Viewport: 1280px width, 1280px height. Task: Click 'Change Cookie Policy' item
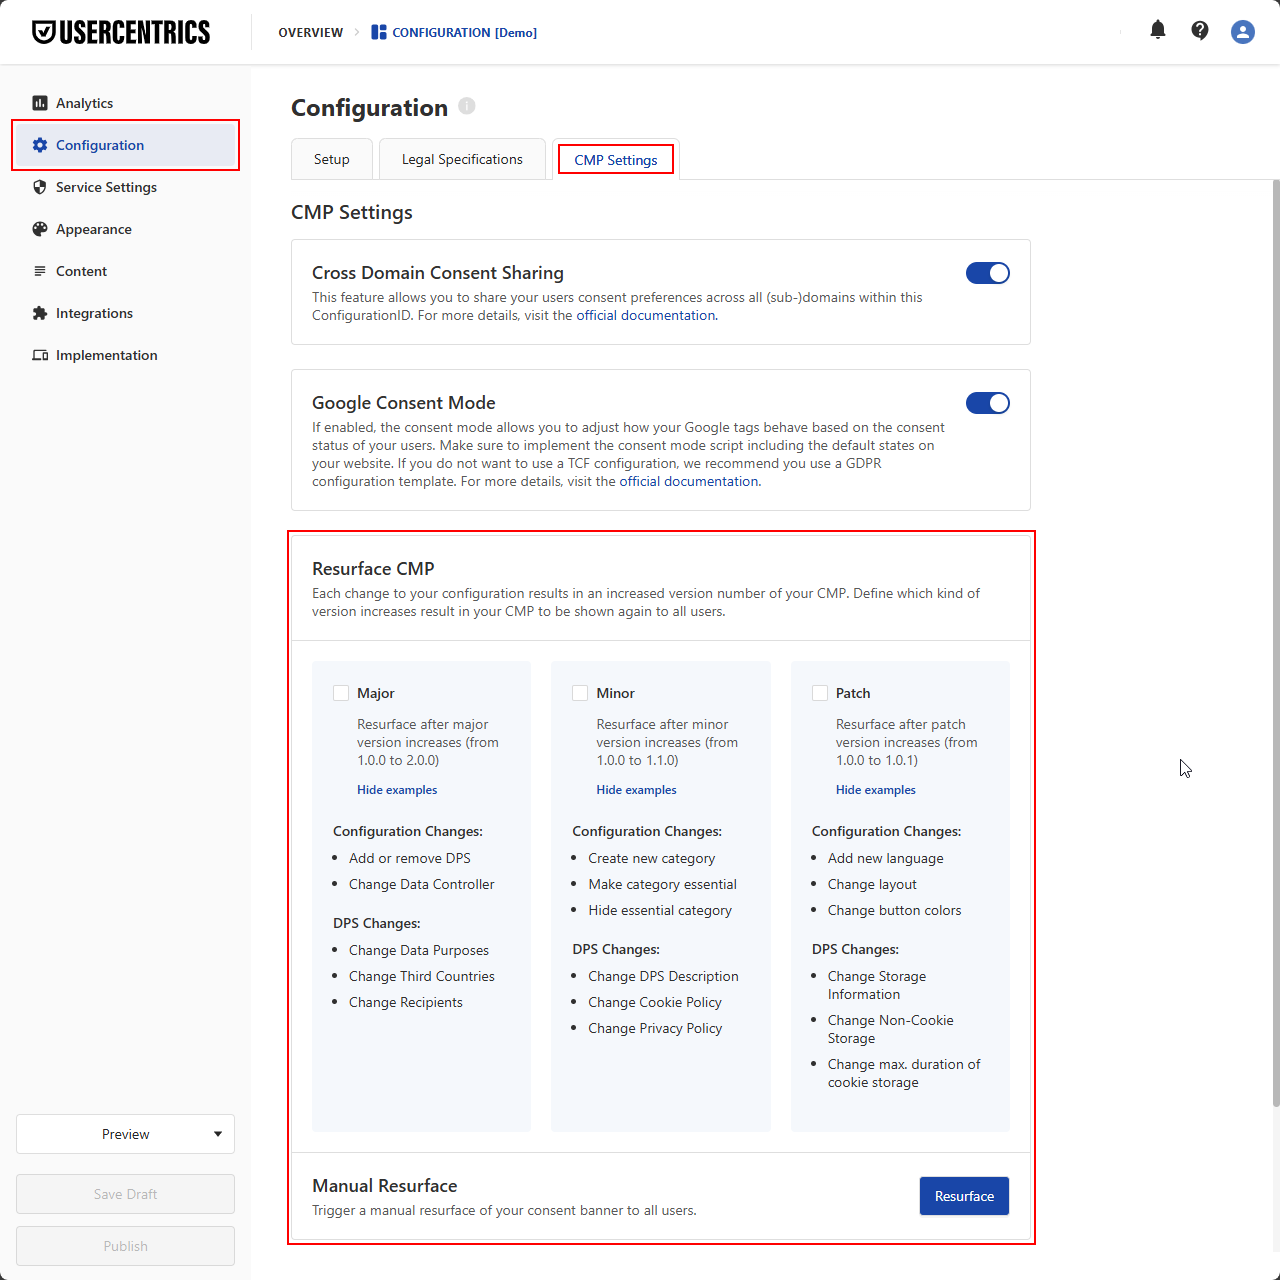(x=655, y=1002)
